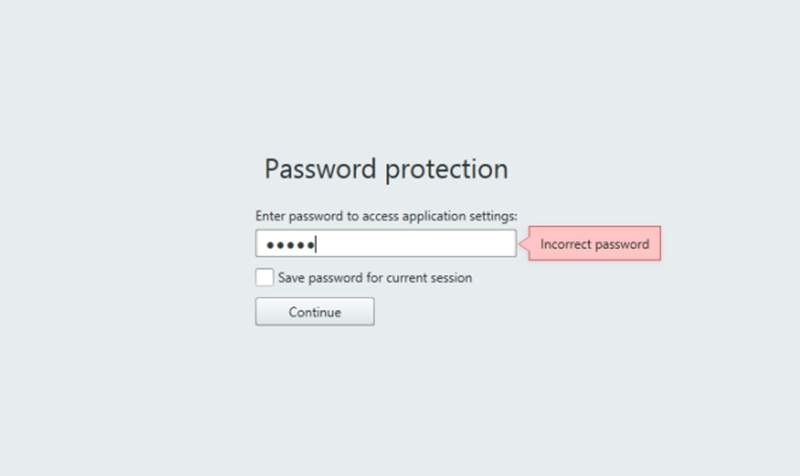This screenshot has width=800, height=476.
Task: Click the Incorrect password error callout
Action: tap(595, 244)
